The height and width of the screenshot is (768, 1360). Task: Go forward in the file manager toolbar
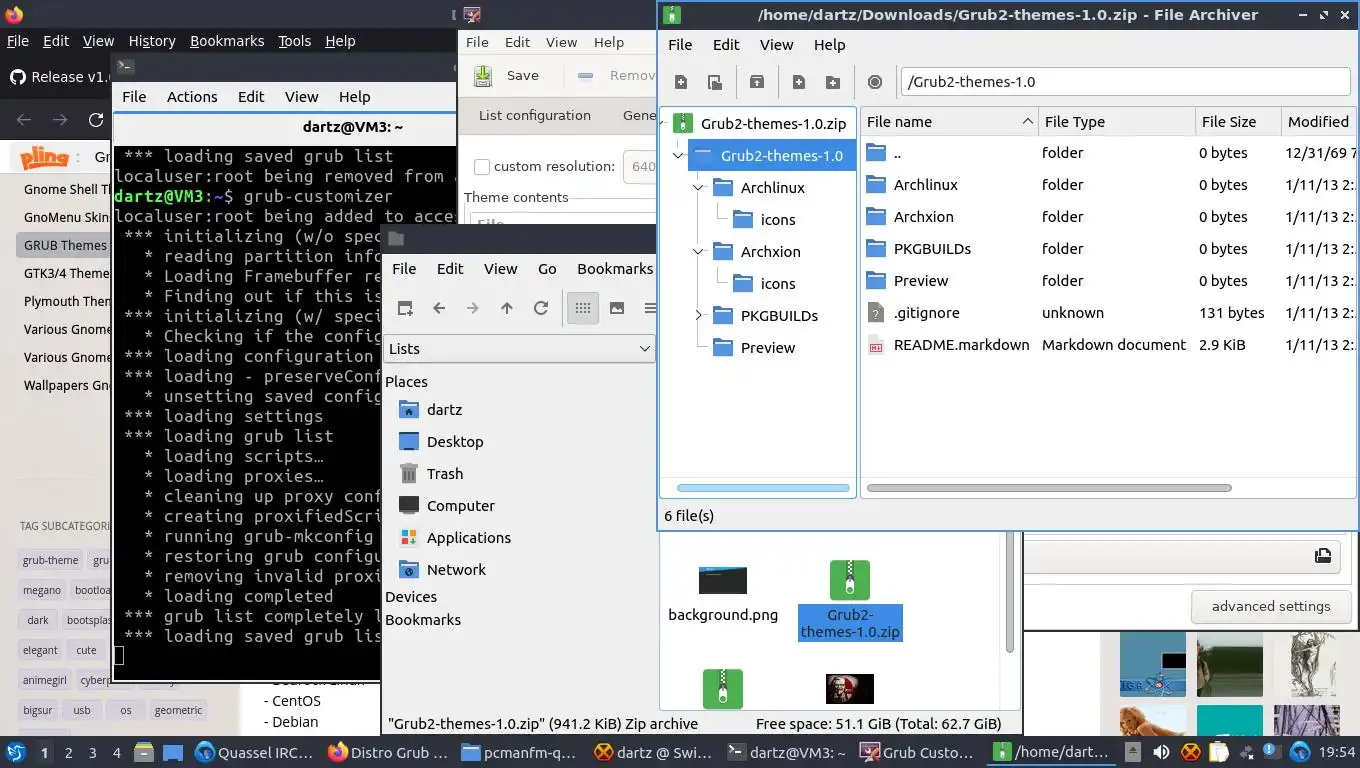pyautogui.click(x=473, y=308)
